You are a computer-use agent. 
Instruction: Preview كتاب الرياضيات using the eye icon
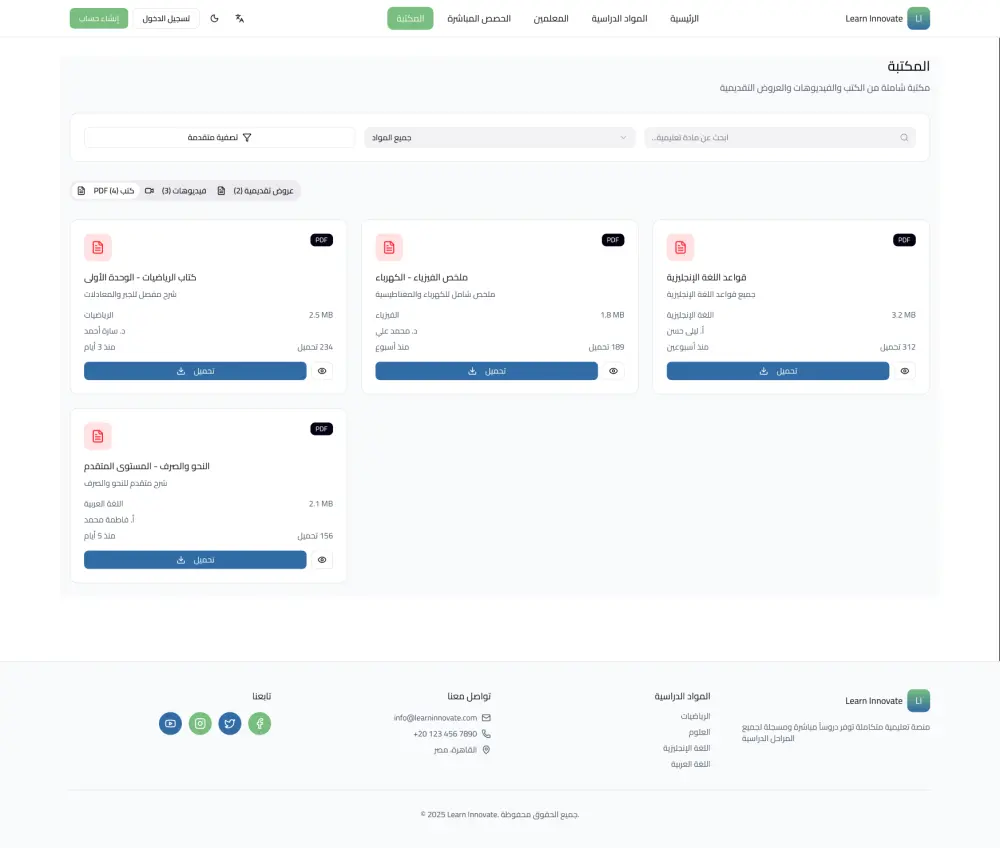click(x=322, y=370)
